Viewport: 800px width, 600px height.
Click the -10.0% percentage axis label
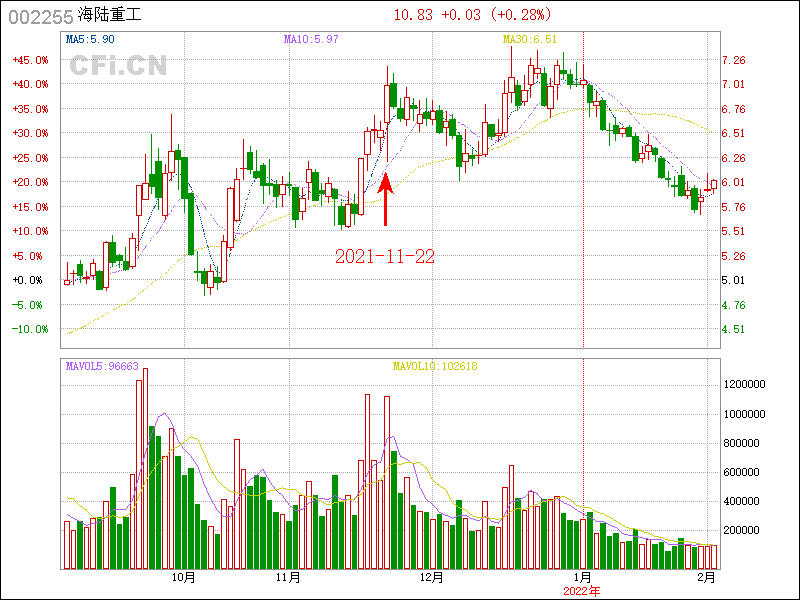(x=30, y=329)
